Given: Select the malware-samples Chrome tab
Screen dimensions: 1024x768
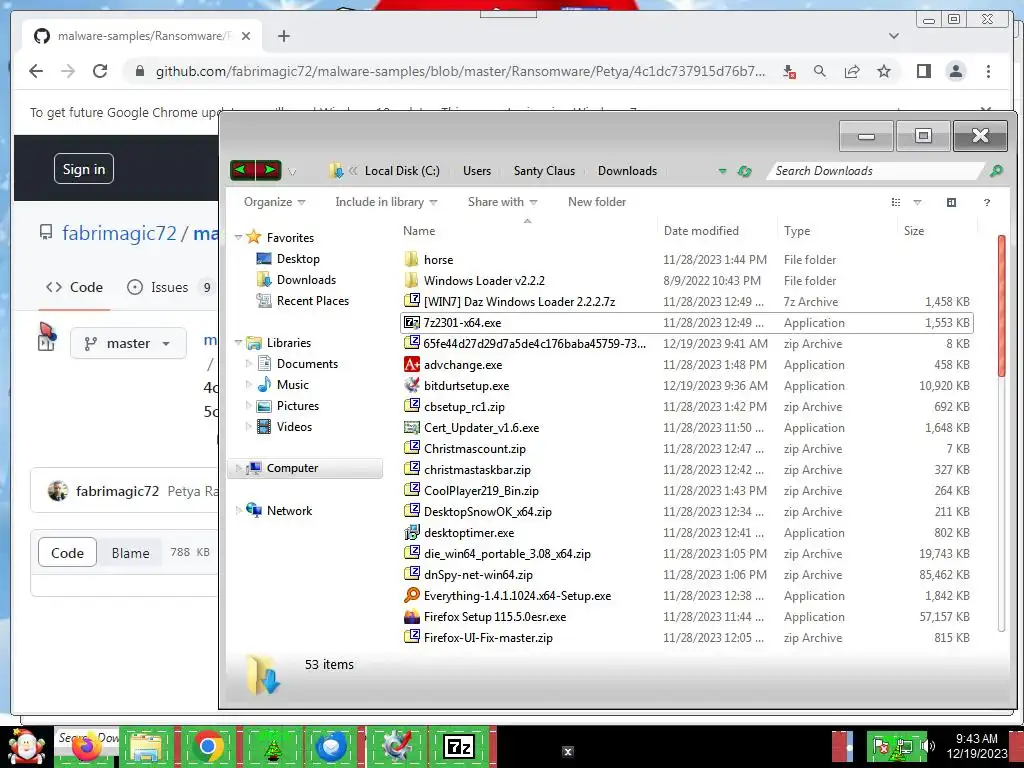Looking at the screenshot, I should pyautogui.click(x=142, y=36).
